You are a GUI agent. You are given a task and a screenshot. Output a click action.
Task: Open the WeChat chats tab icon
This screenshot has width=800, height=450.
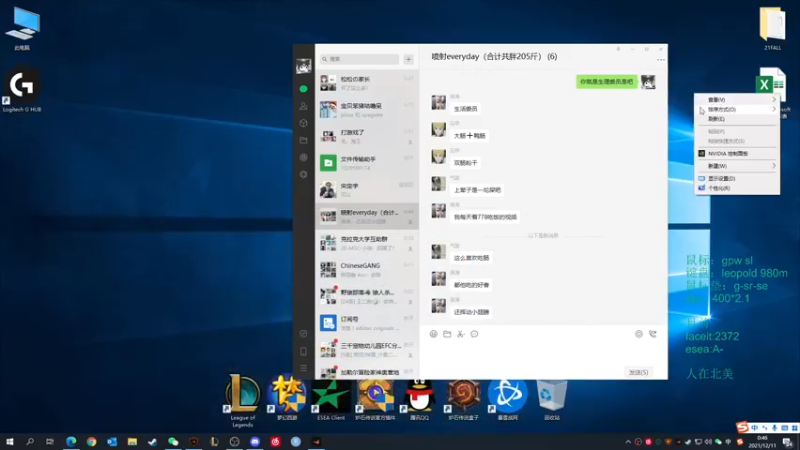303,89
